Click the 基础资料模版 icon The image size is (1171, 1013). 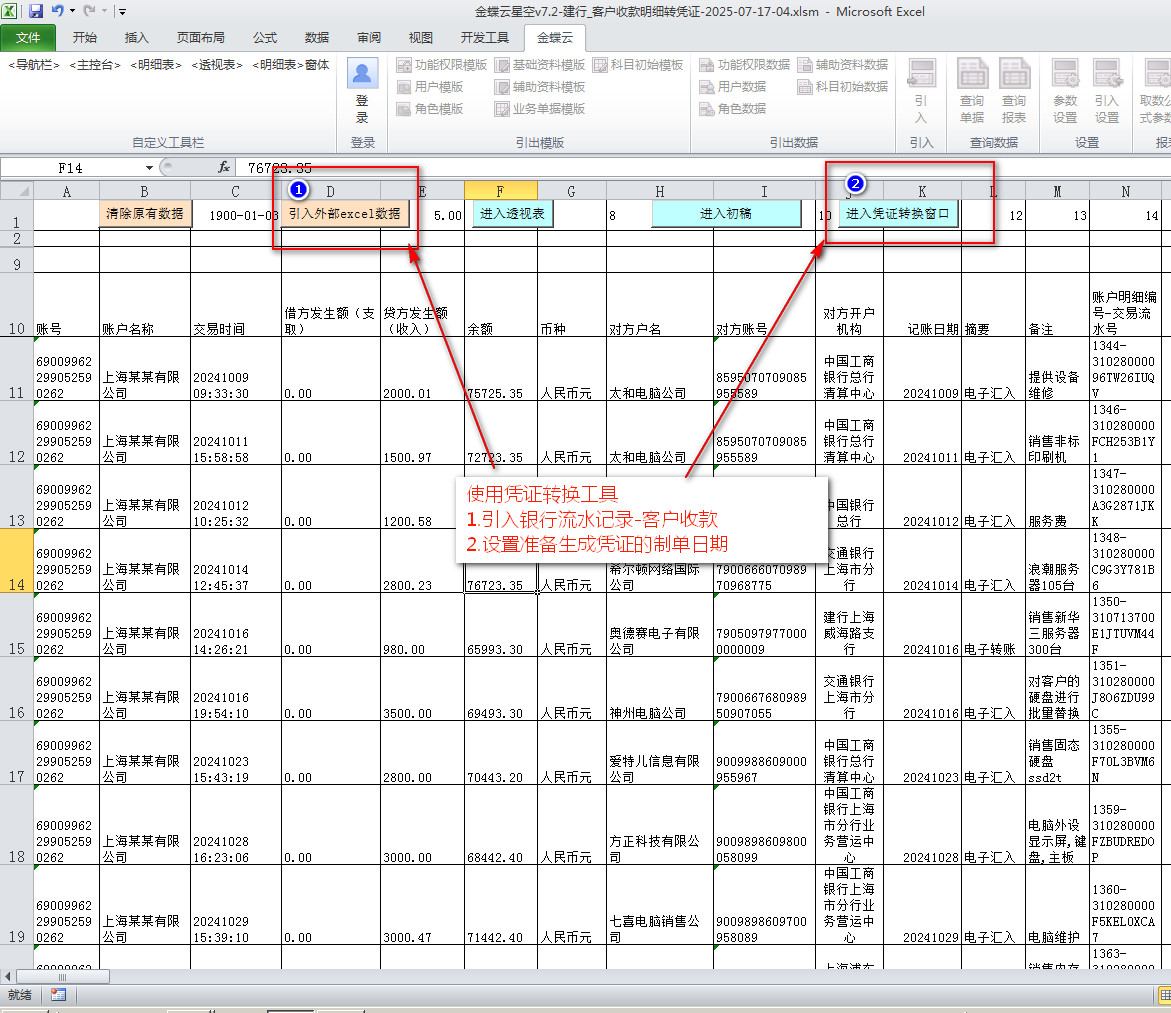coord(502,65)
